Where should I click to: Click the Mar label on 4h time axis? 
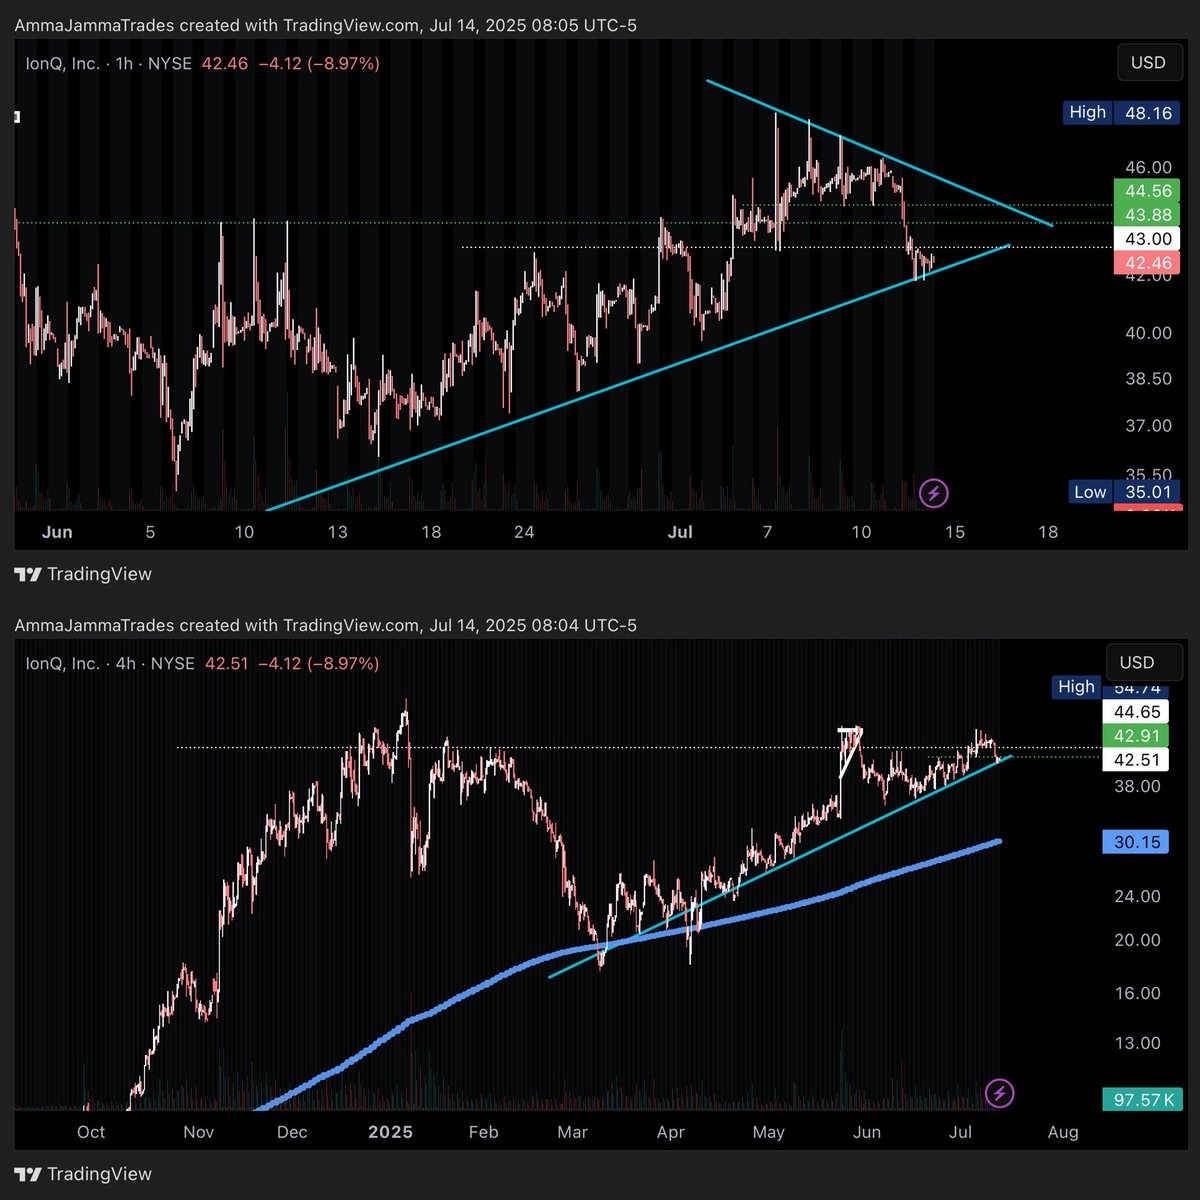[572, 1132]
